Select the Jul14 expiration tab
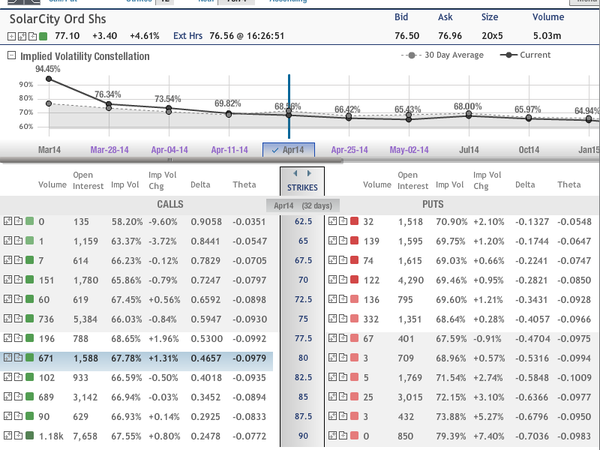The width and height of the screenshot is (600, 450). pos(469,150)
